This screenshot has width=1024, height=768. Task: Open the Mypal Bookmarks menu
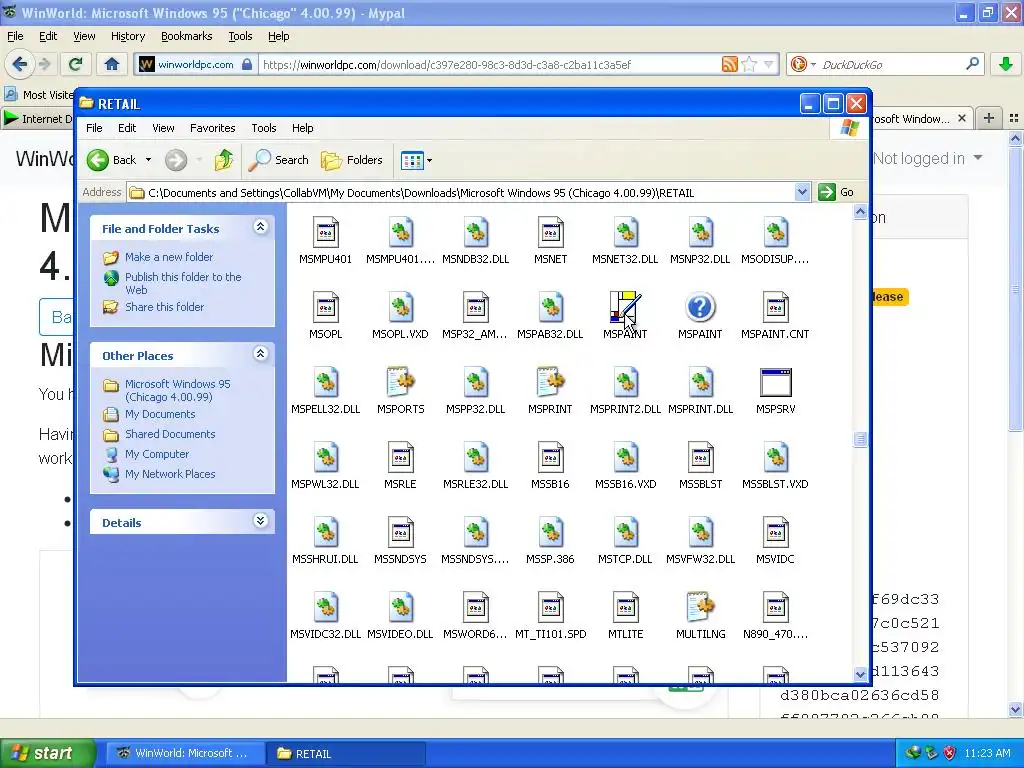pyautogui.click(x=187, y=36)
